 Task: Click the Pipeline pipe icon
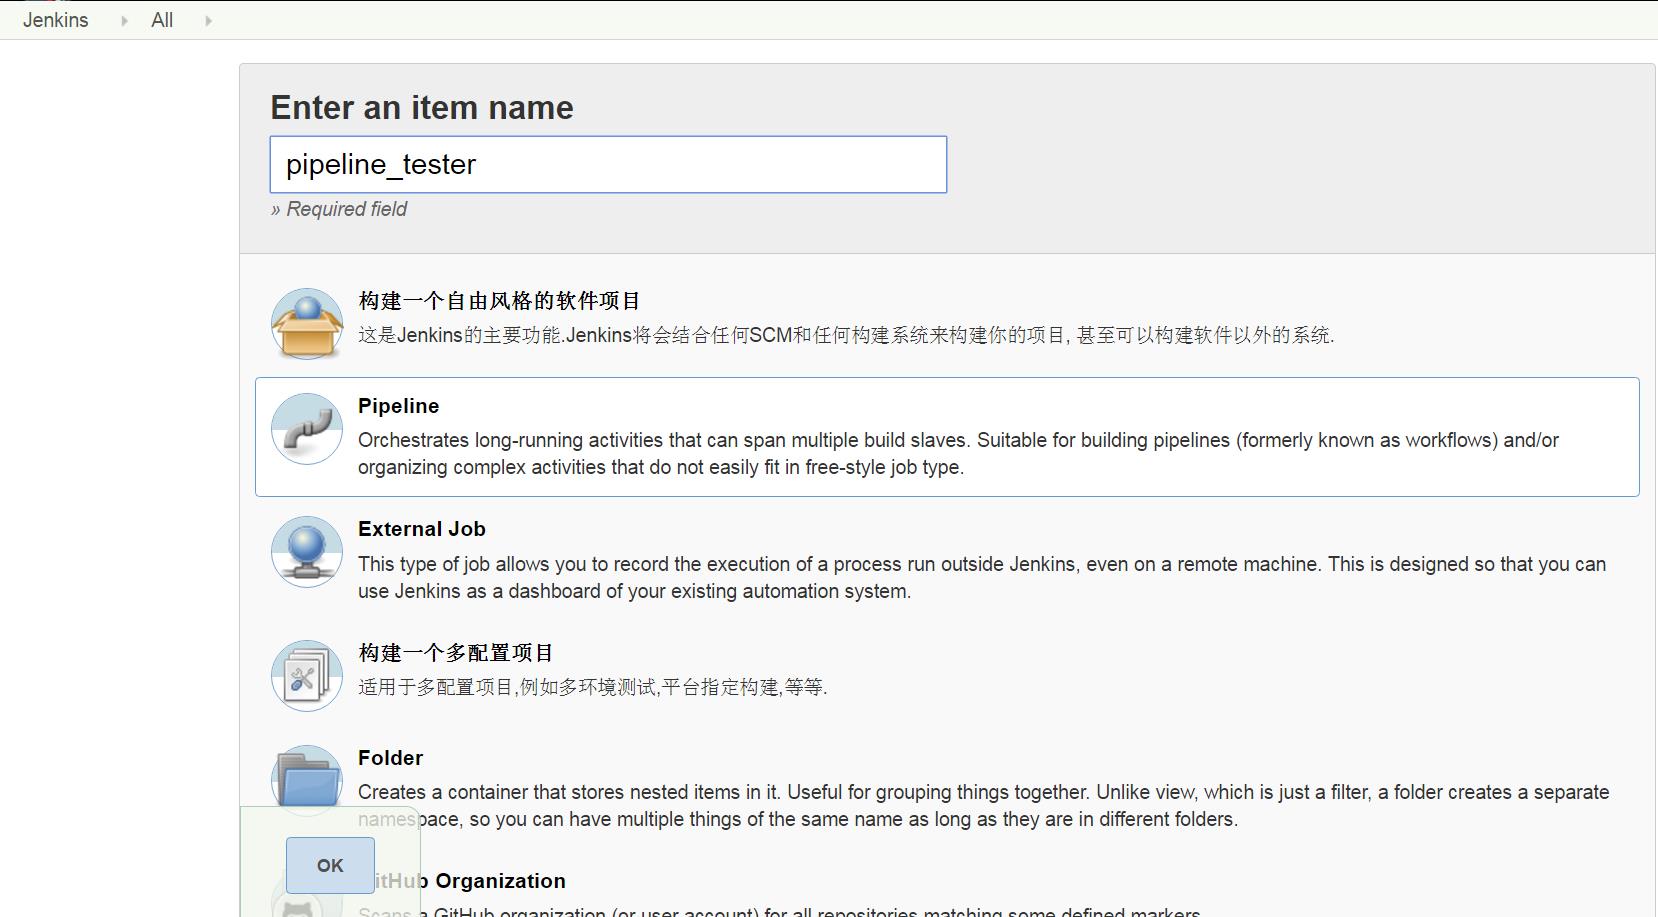pos(307,429)
